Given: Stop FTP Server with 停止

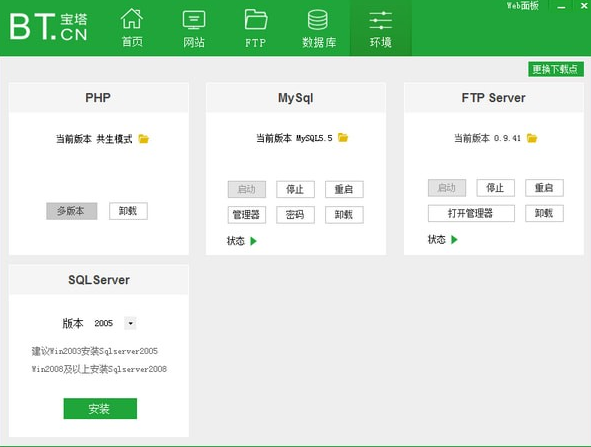Looking at the screenshot, I should point(496,188).
